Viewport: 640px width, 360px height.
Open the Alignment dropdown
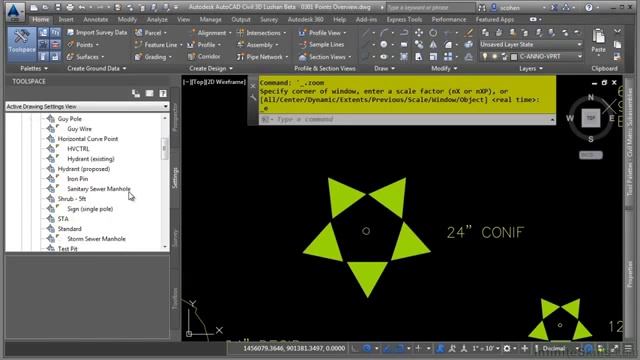(x=210, y=33)
